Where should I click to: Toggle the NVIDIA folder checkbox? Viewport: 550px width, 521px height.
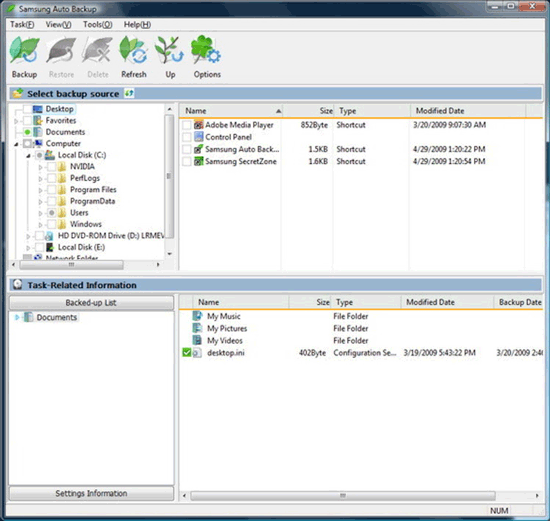(x=52, y=167)
